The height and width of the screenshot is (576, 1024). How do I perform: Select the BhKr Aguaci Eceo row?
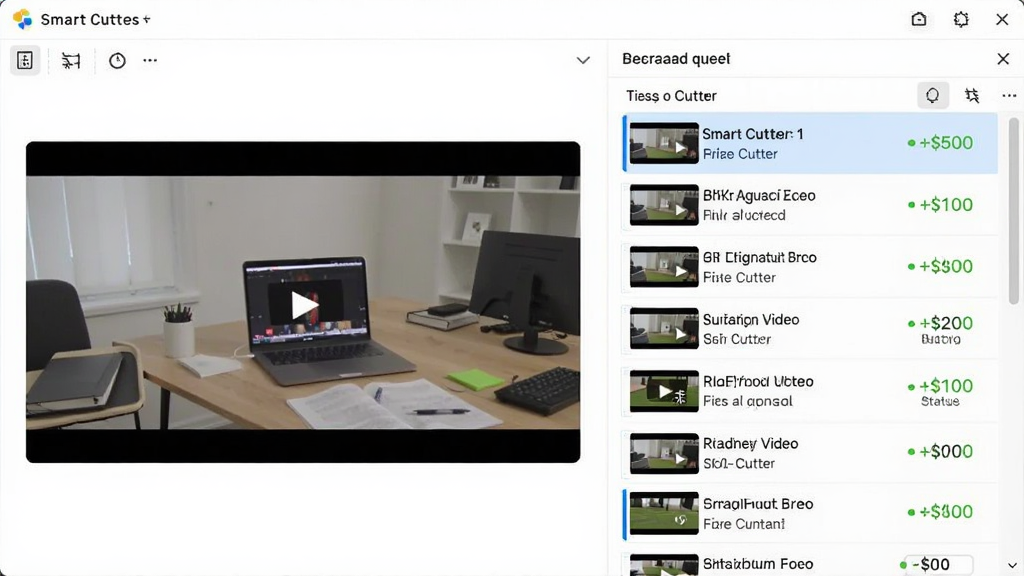point(810,205)
